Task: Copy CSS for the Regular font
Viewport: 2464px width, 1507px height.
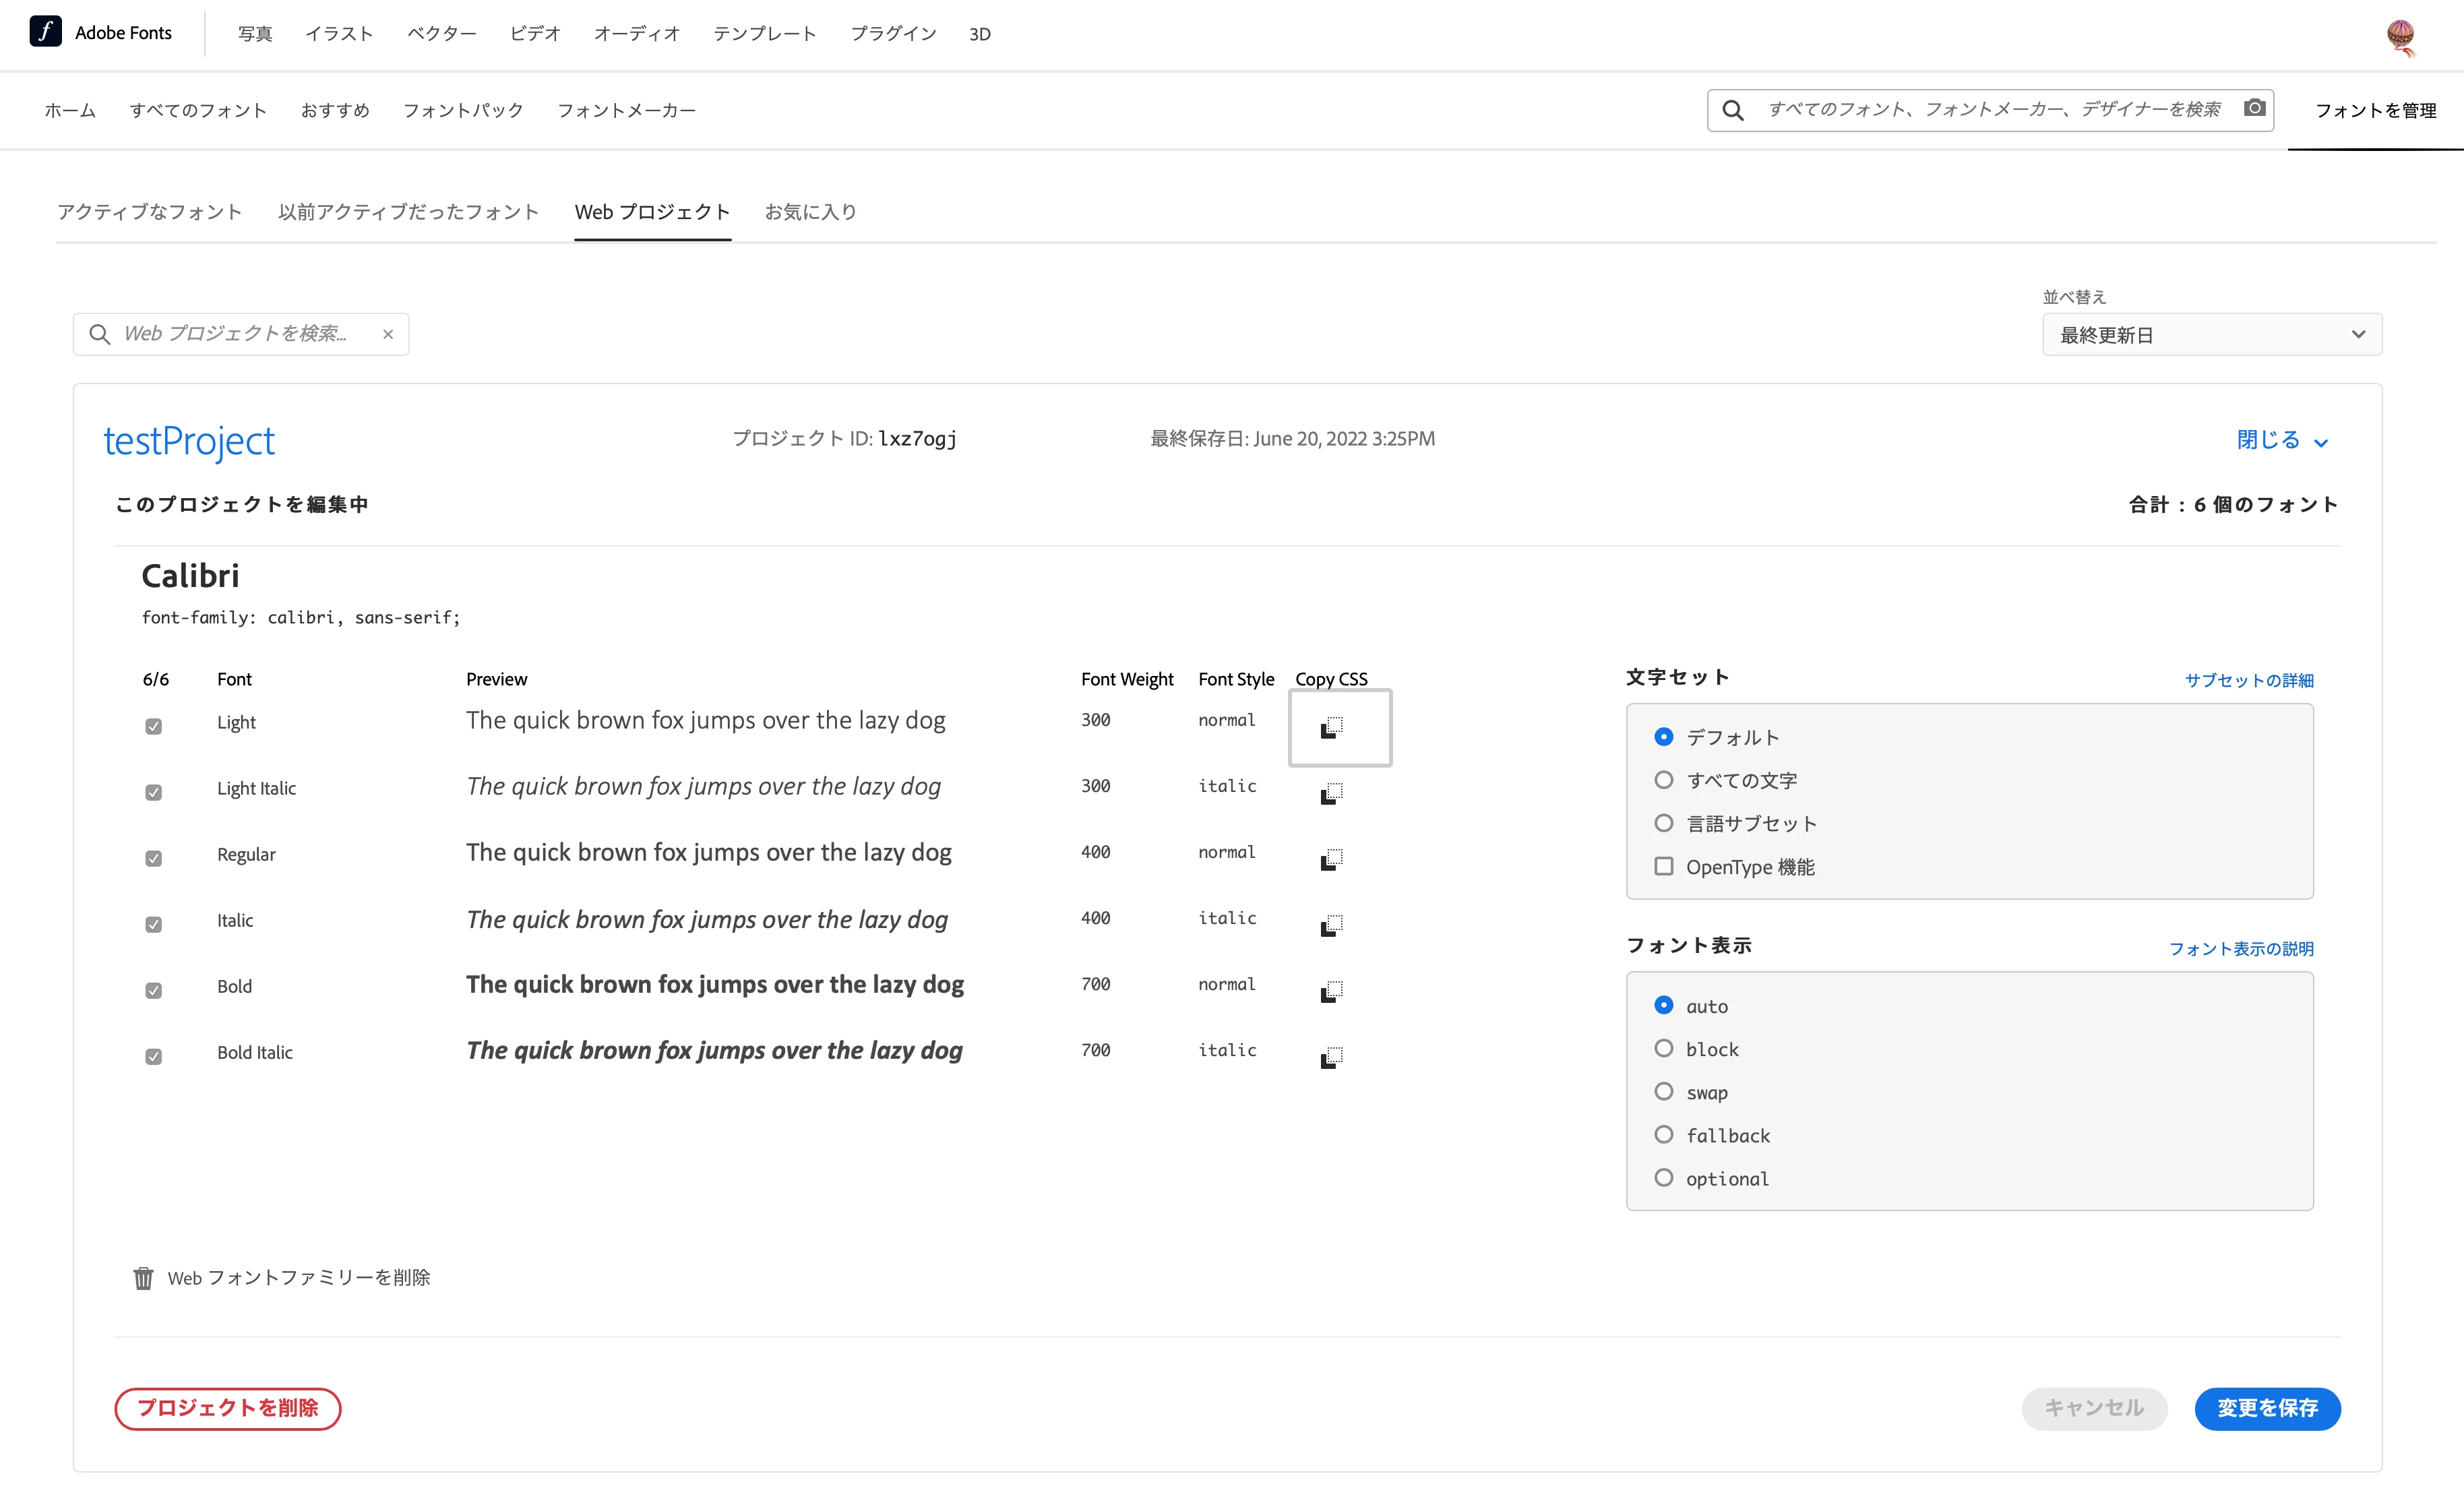Action: tap(1331, 860)
